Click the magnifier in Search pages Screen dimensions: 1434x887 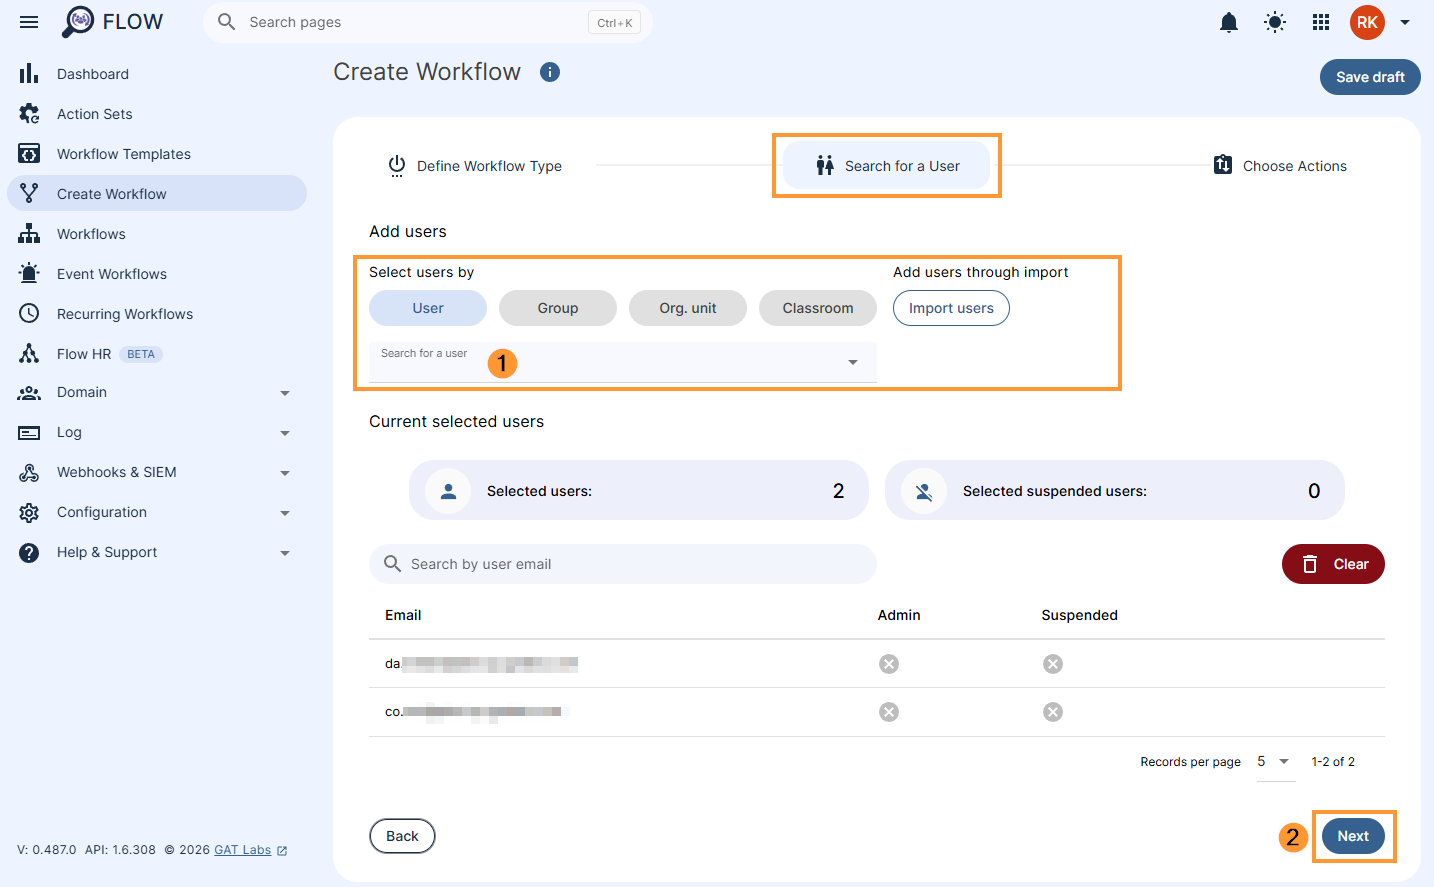click(x=227, y=22)
